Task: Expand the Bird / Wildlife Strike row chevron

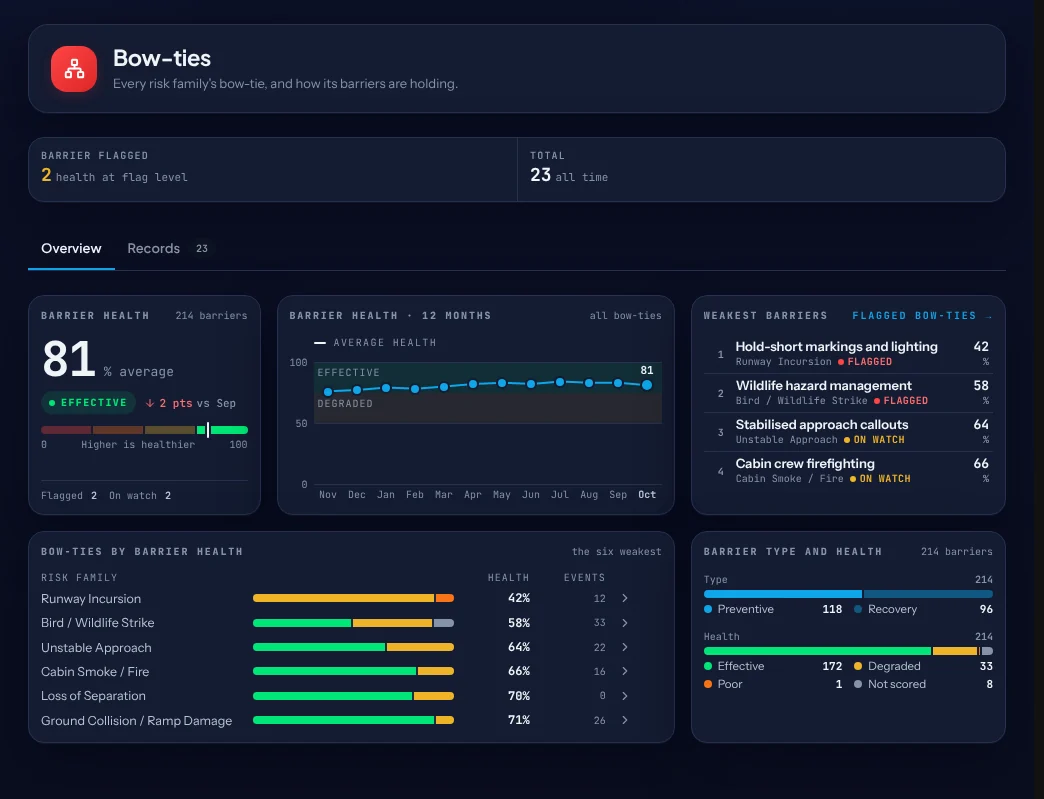Action: tap(625, 623)
